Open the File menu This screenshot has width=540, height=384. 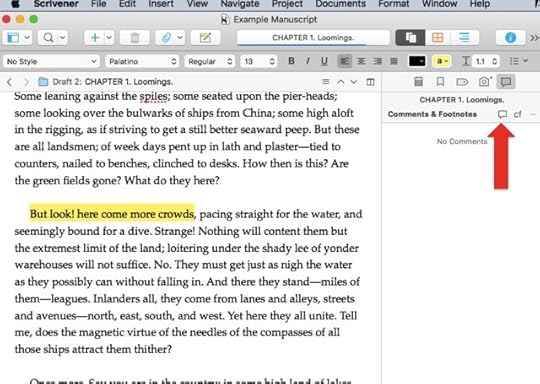point(98,4)
